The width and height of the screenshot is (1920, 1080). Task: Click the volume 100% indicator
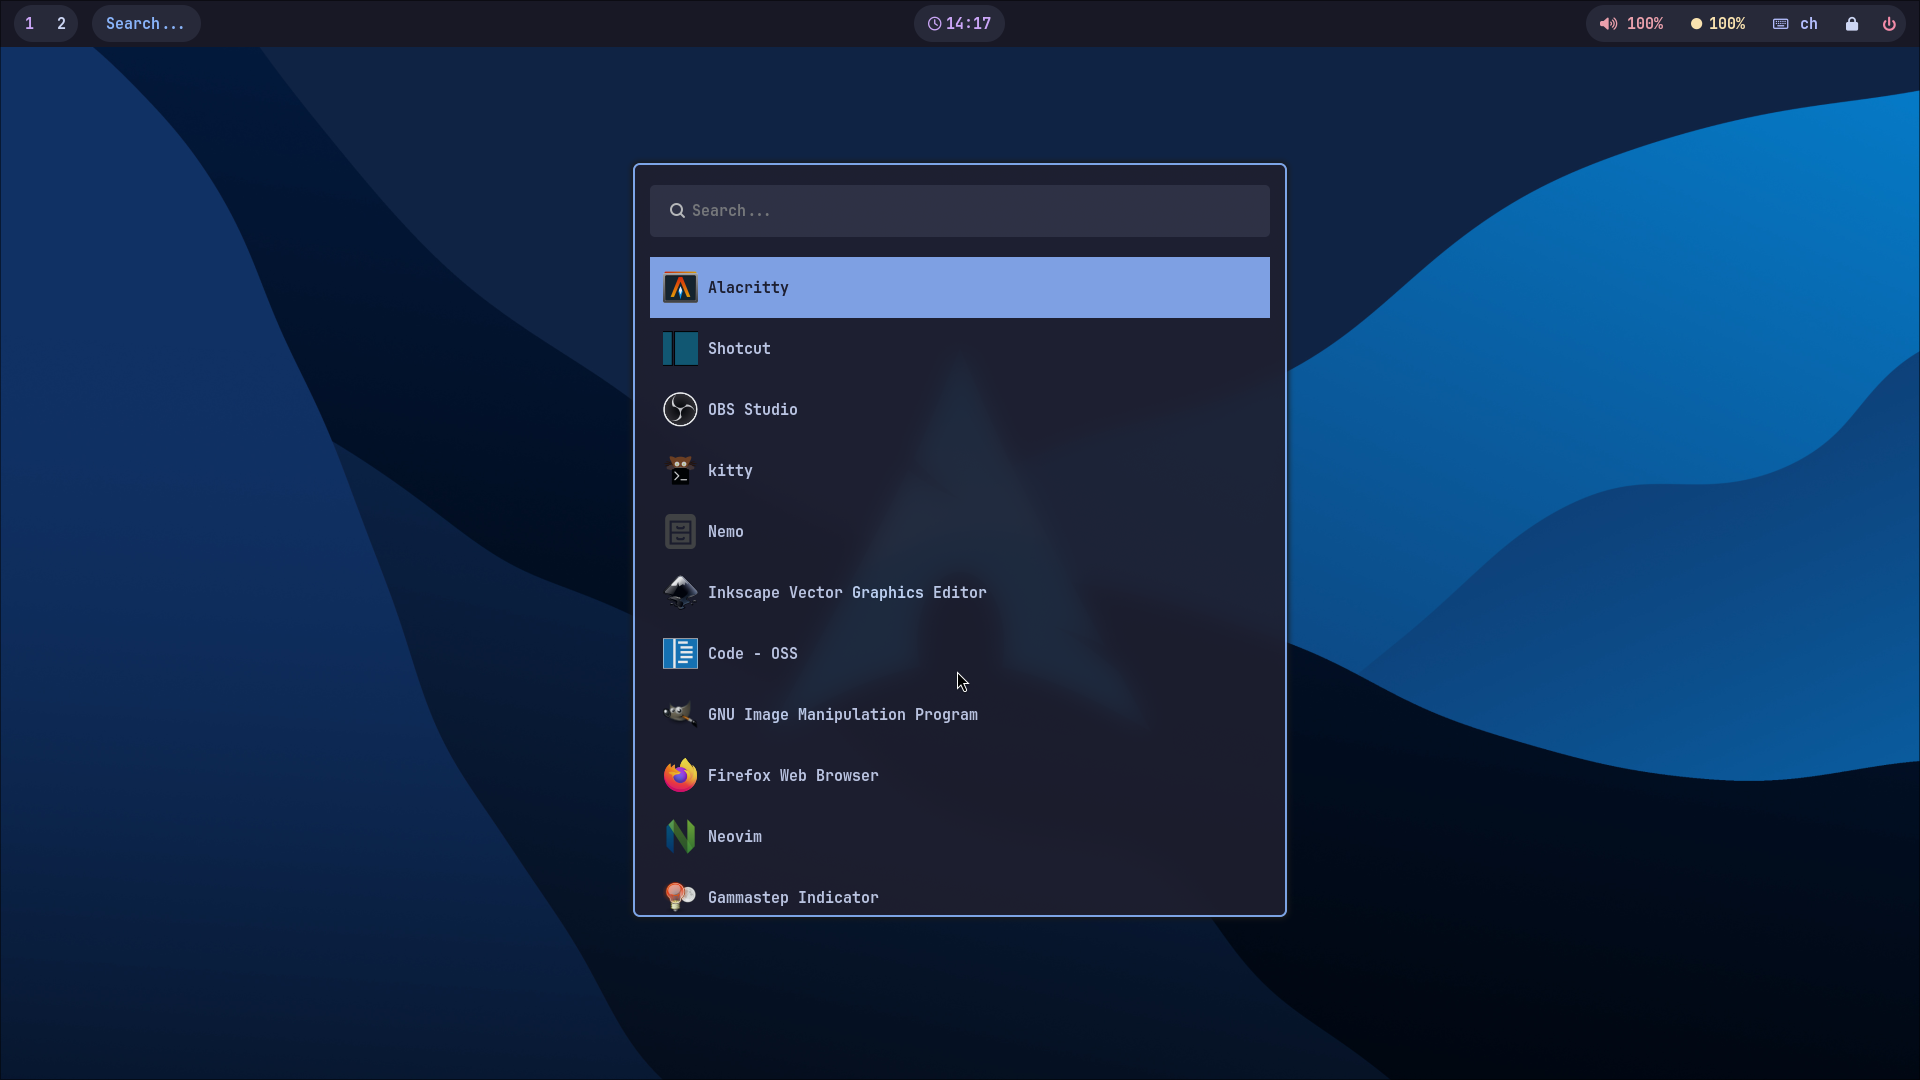click(1631, 24)
